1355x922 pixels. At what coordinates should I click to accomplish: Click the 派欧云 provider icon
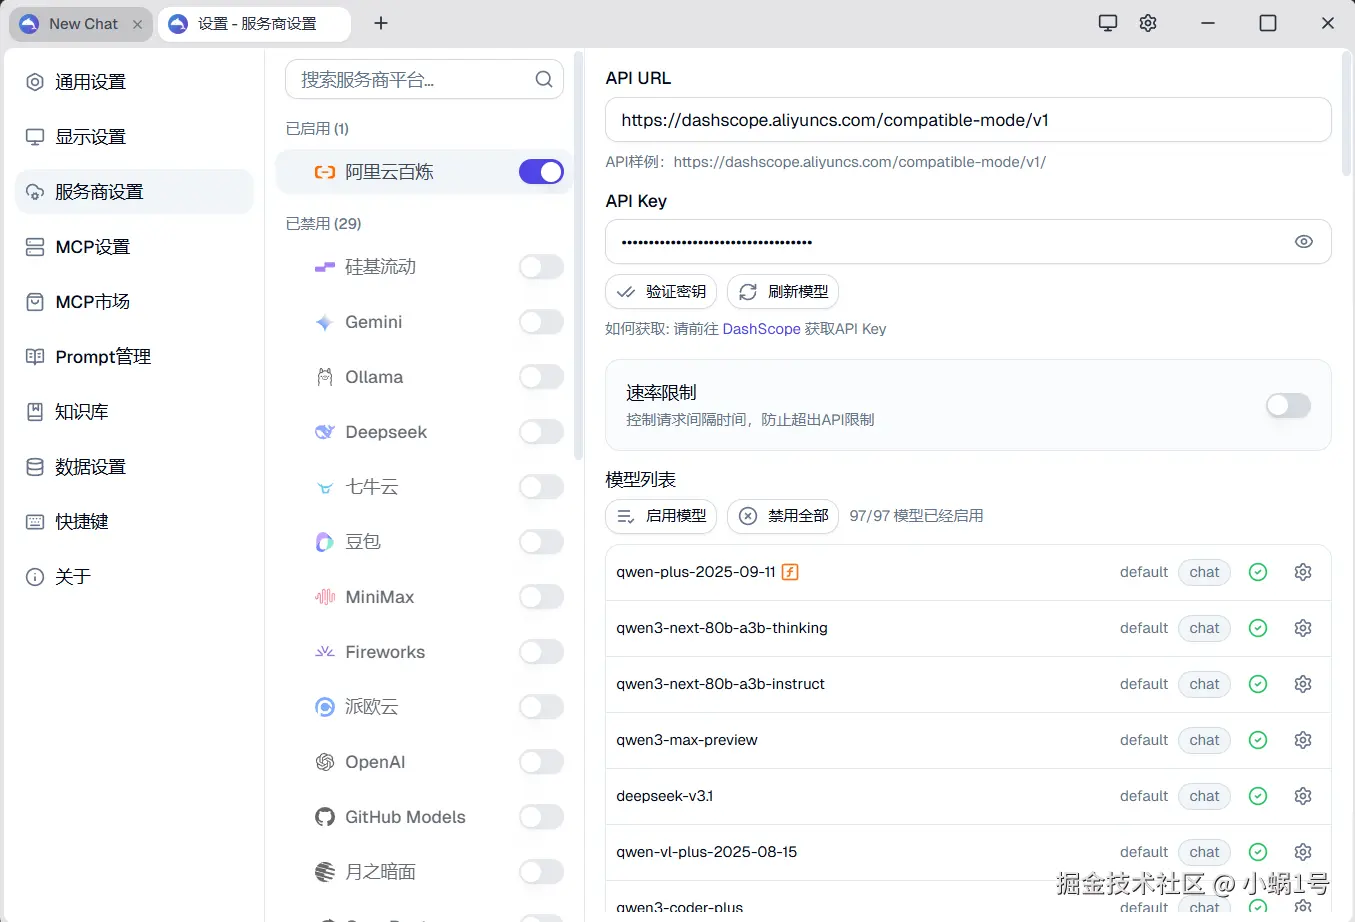coord(325,707)
